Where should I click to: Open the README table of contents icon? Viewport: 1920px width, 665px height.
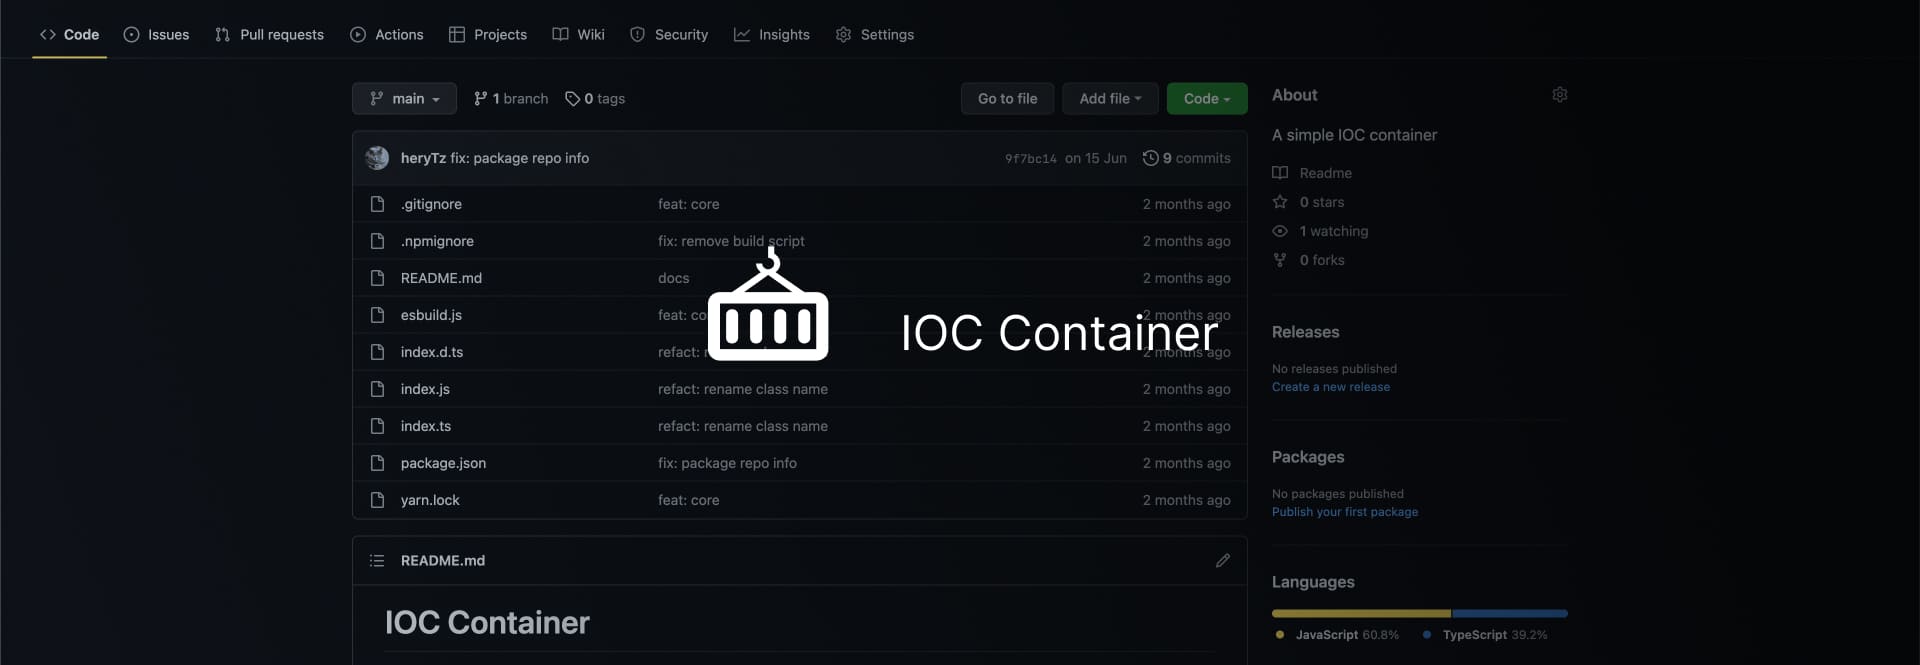pos(377,561)
